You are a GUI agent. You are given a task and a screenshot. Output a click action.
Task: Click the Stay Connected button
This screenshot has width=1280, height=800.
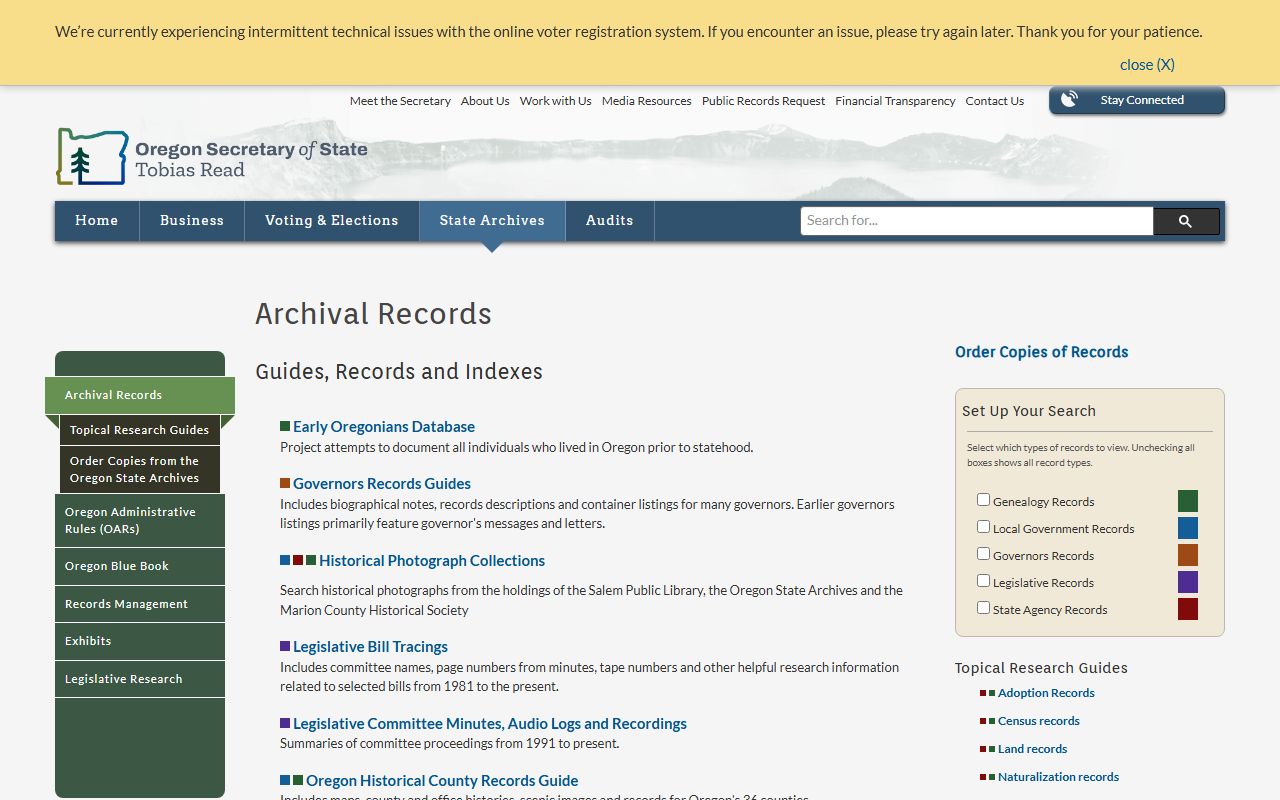click(1137, 100)
